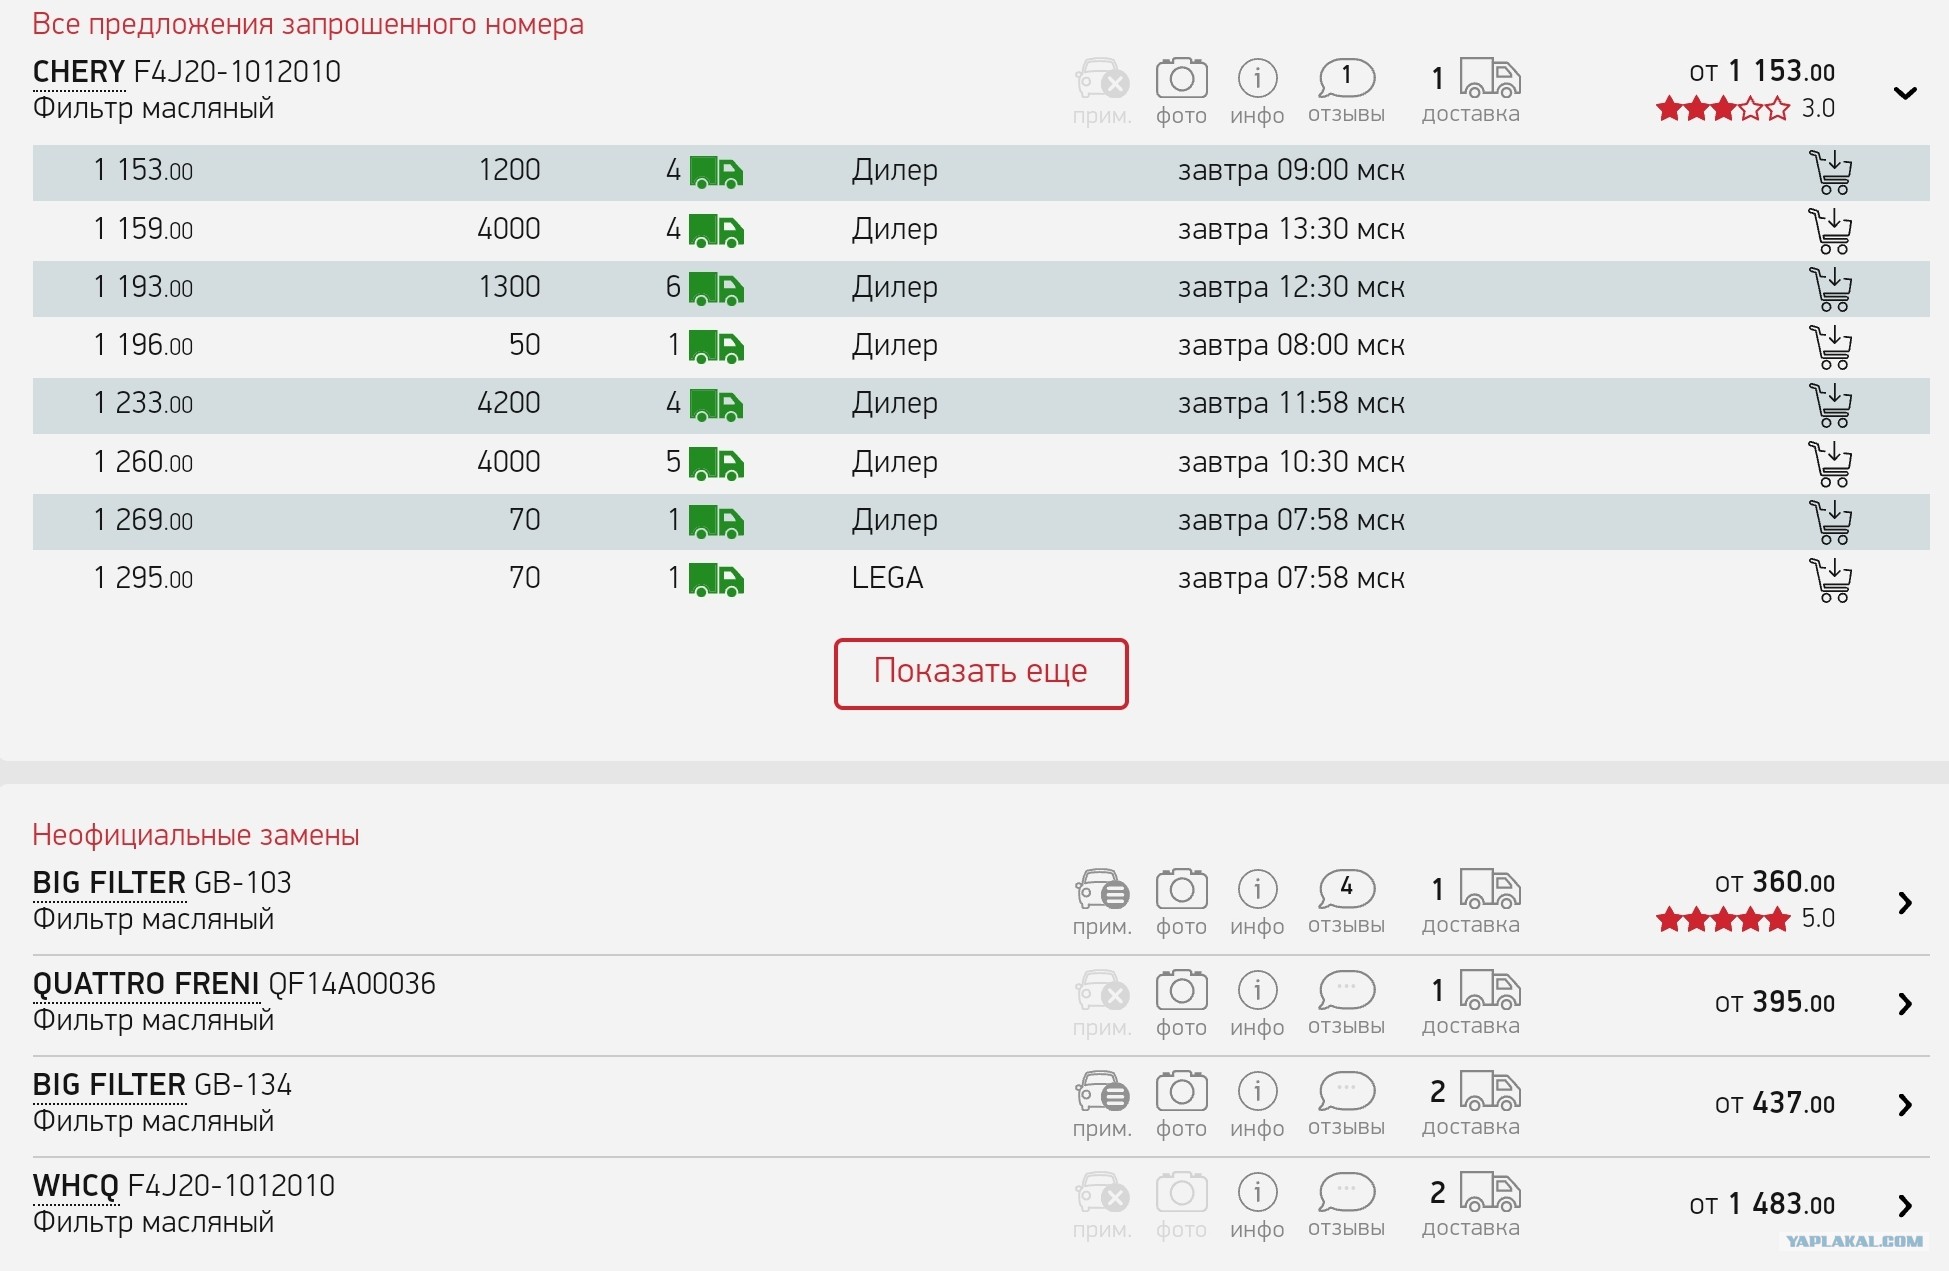Add the 1 269.00 offer to cart
1949x1271 pixels.
point(1830,522)
